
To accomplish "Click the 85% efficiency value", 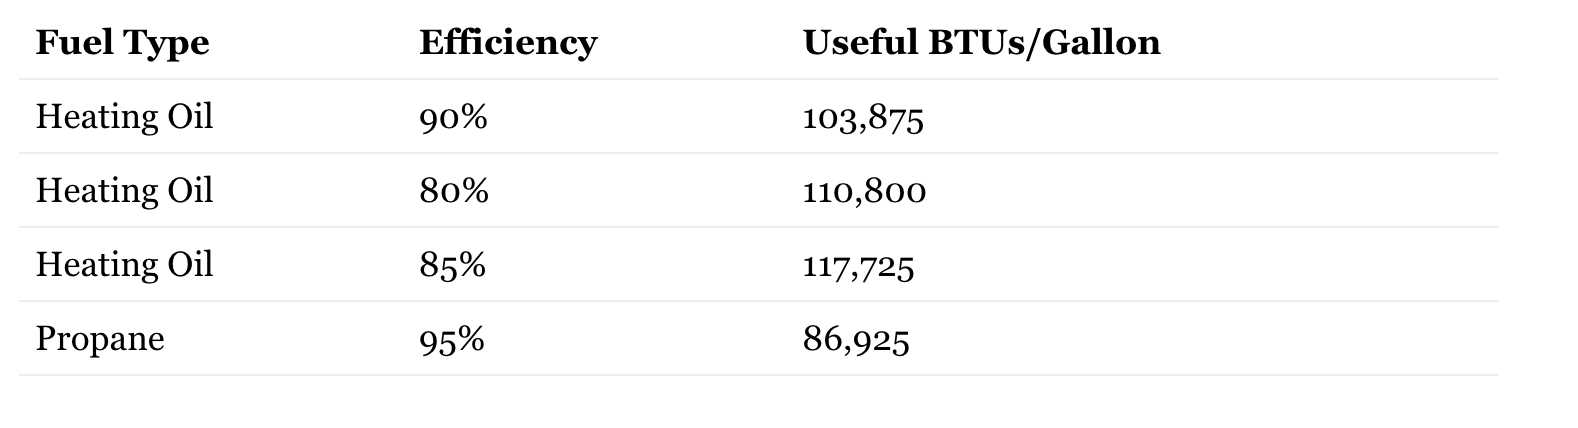I will [x=452, y=265].
